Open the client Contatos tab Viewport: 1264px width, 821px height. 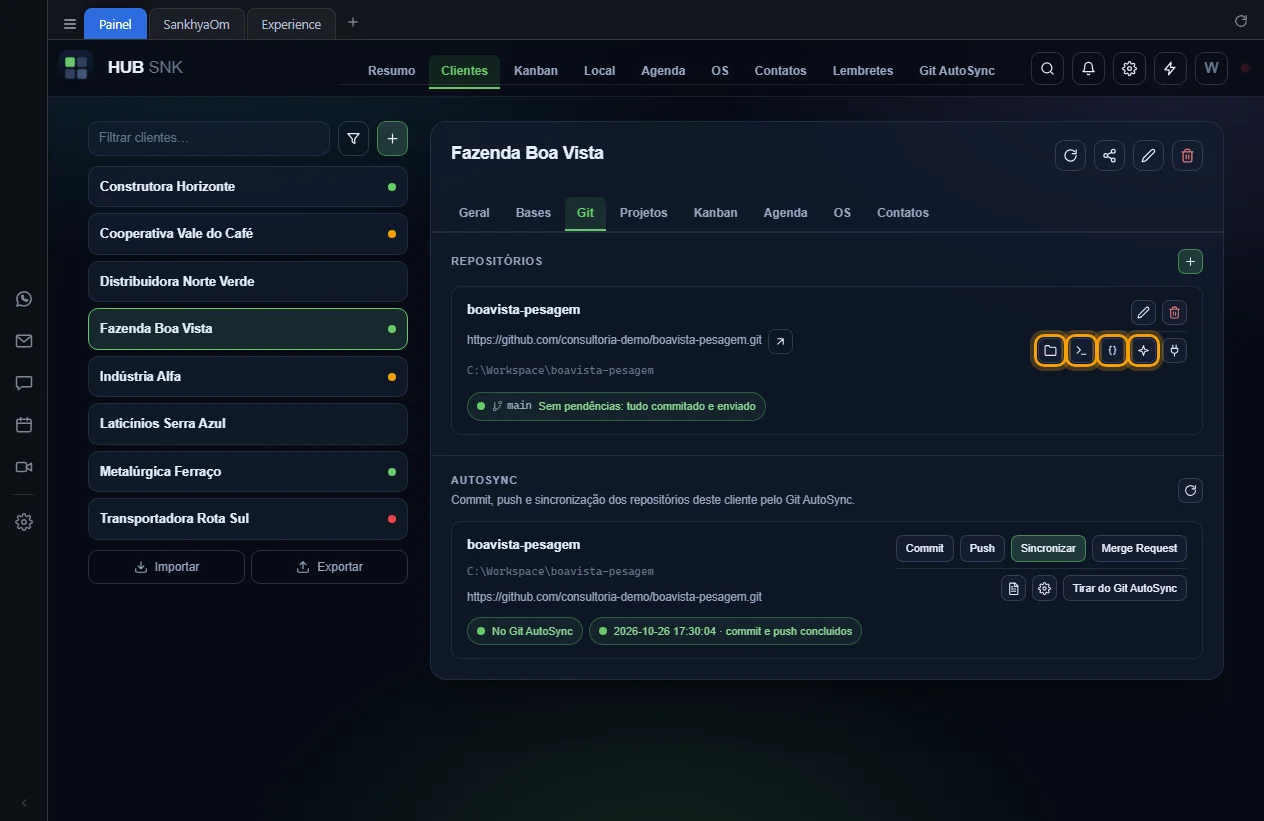(903, 213)
